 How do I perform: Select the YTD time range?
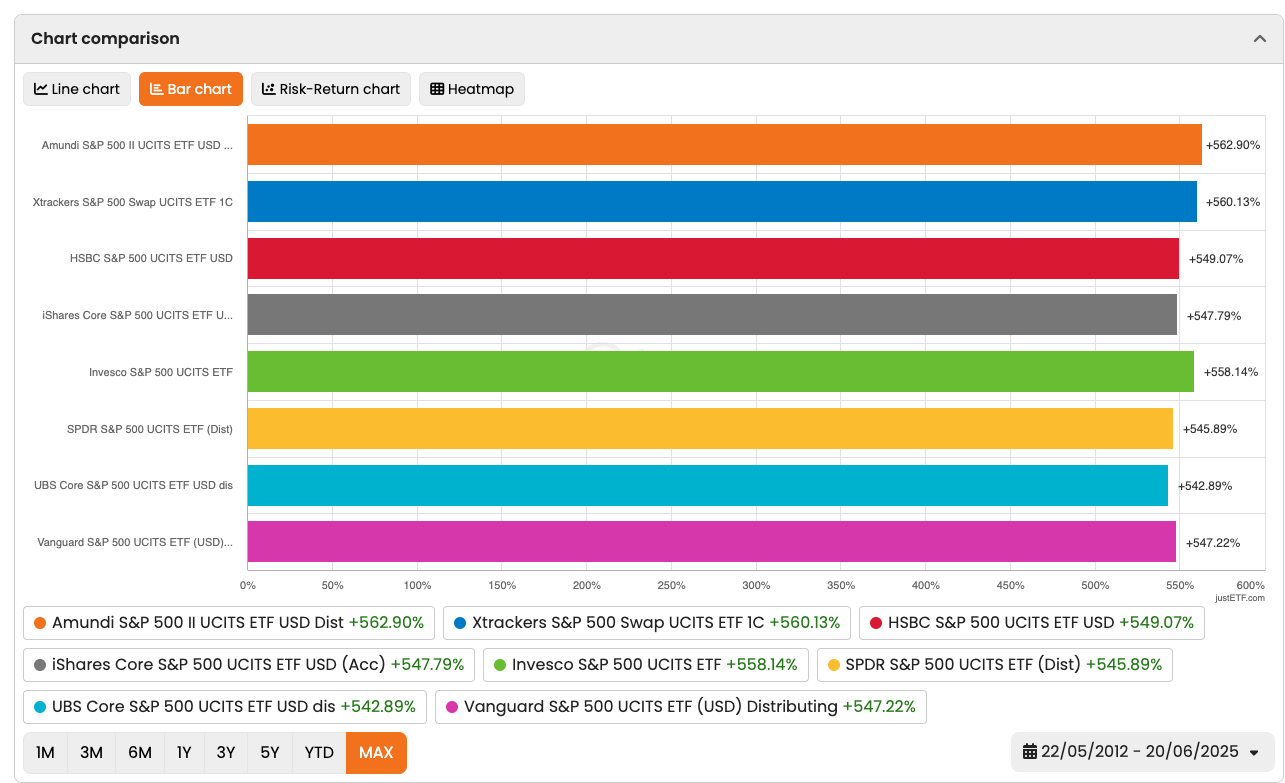click(319, 752)
